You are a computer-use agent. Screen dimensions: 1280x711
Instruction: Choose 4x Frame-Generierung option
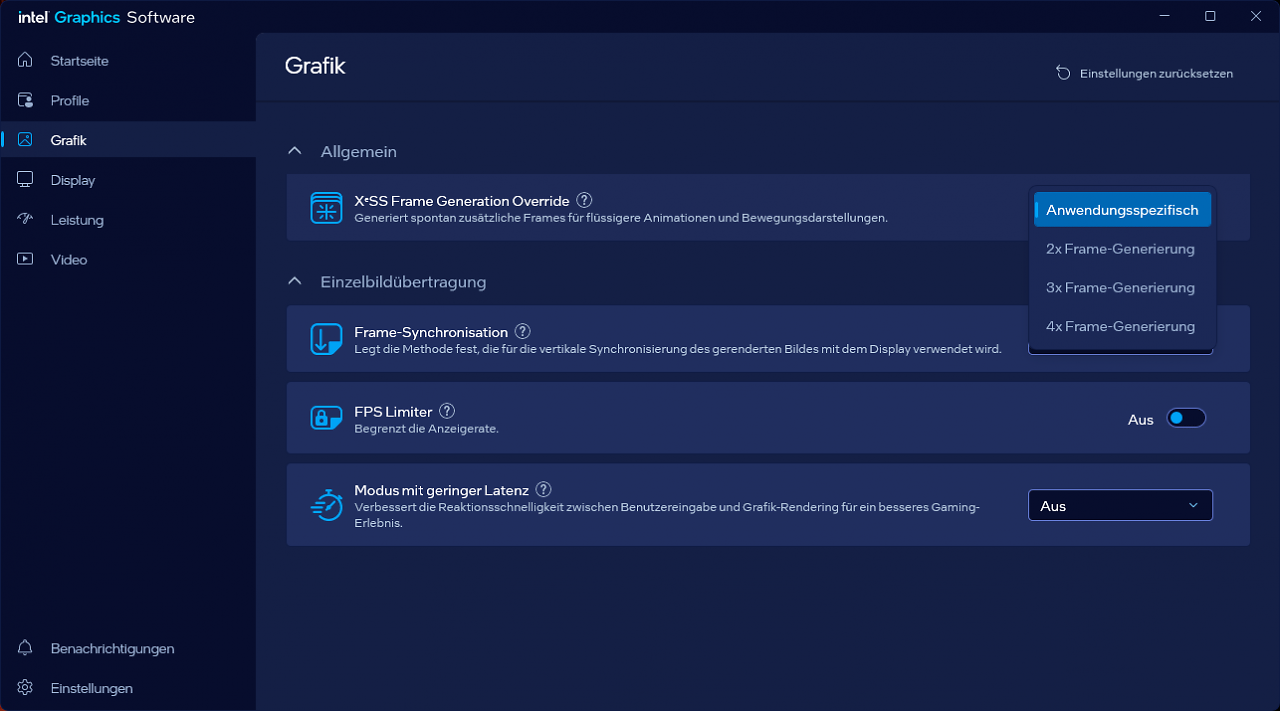tap(1122, 326)
